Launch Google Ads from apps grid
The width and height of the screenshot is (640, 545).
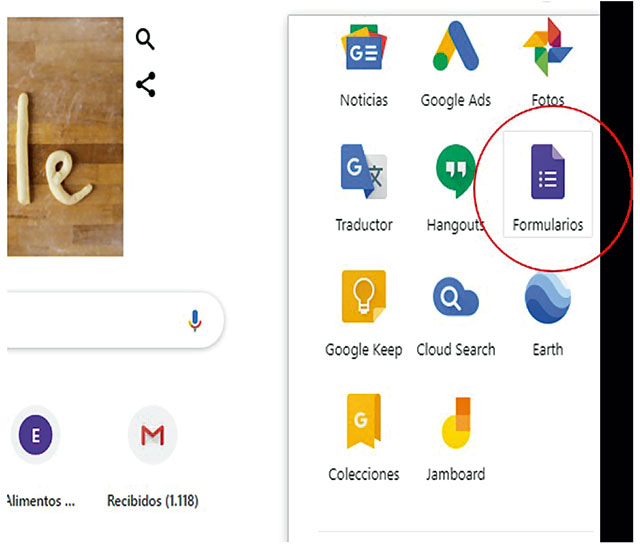coord(456,52)
